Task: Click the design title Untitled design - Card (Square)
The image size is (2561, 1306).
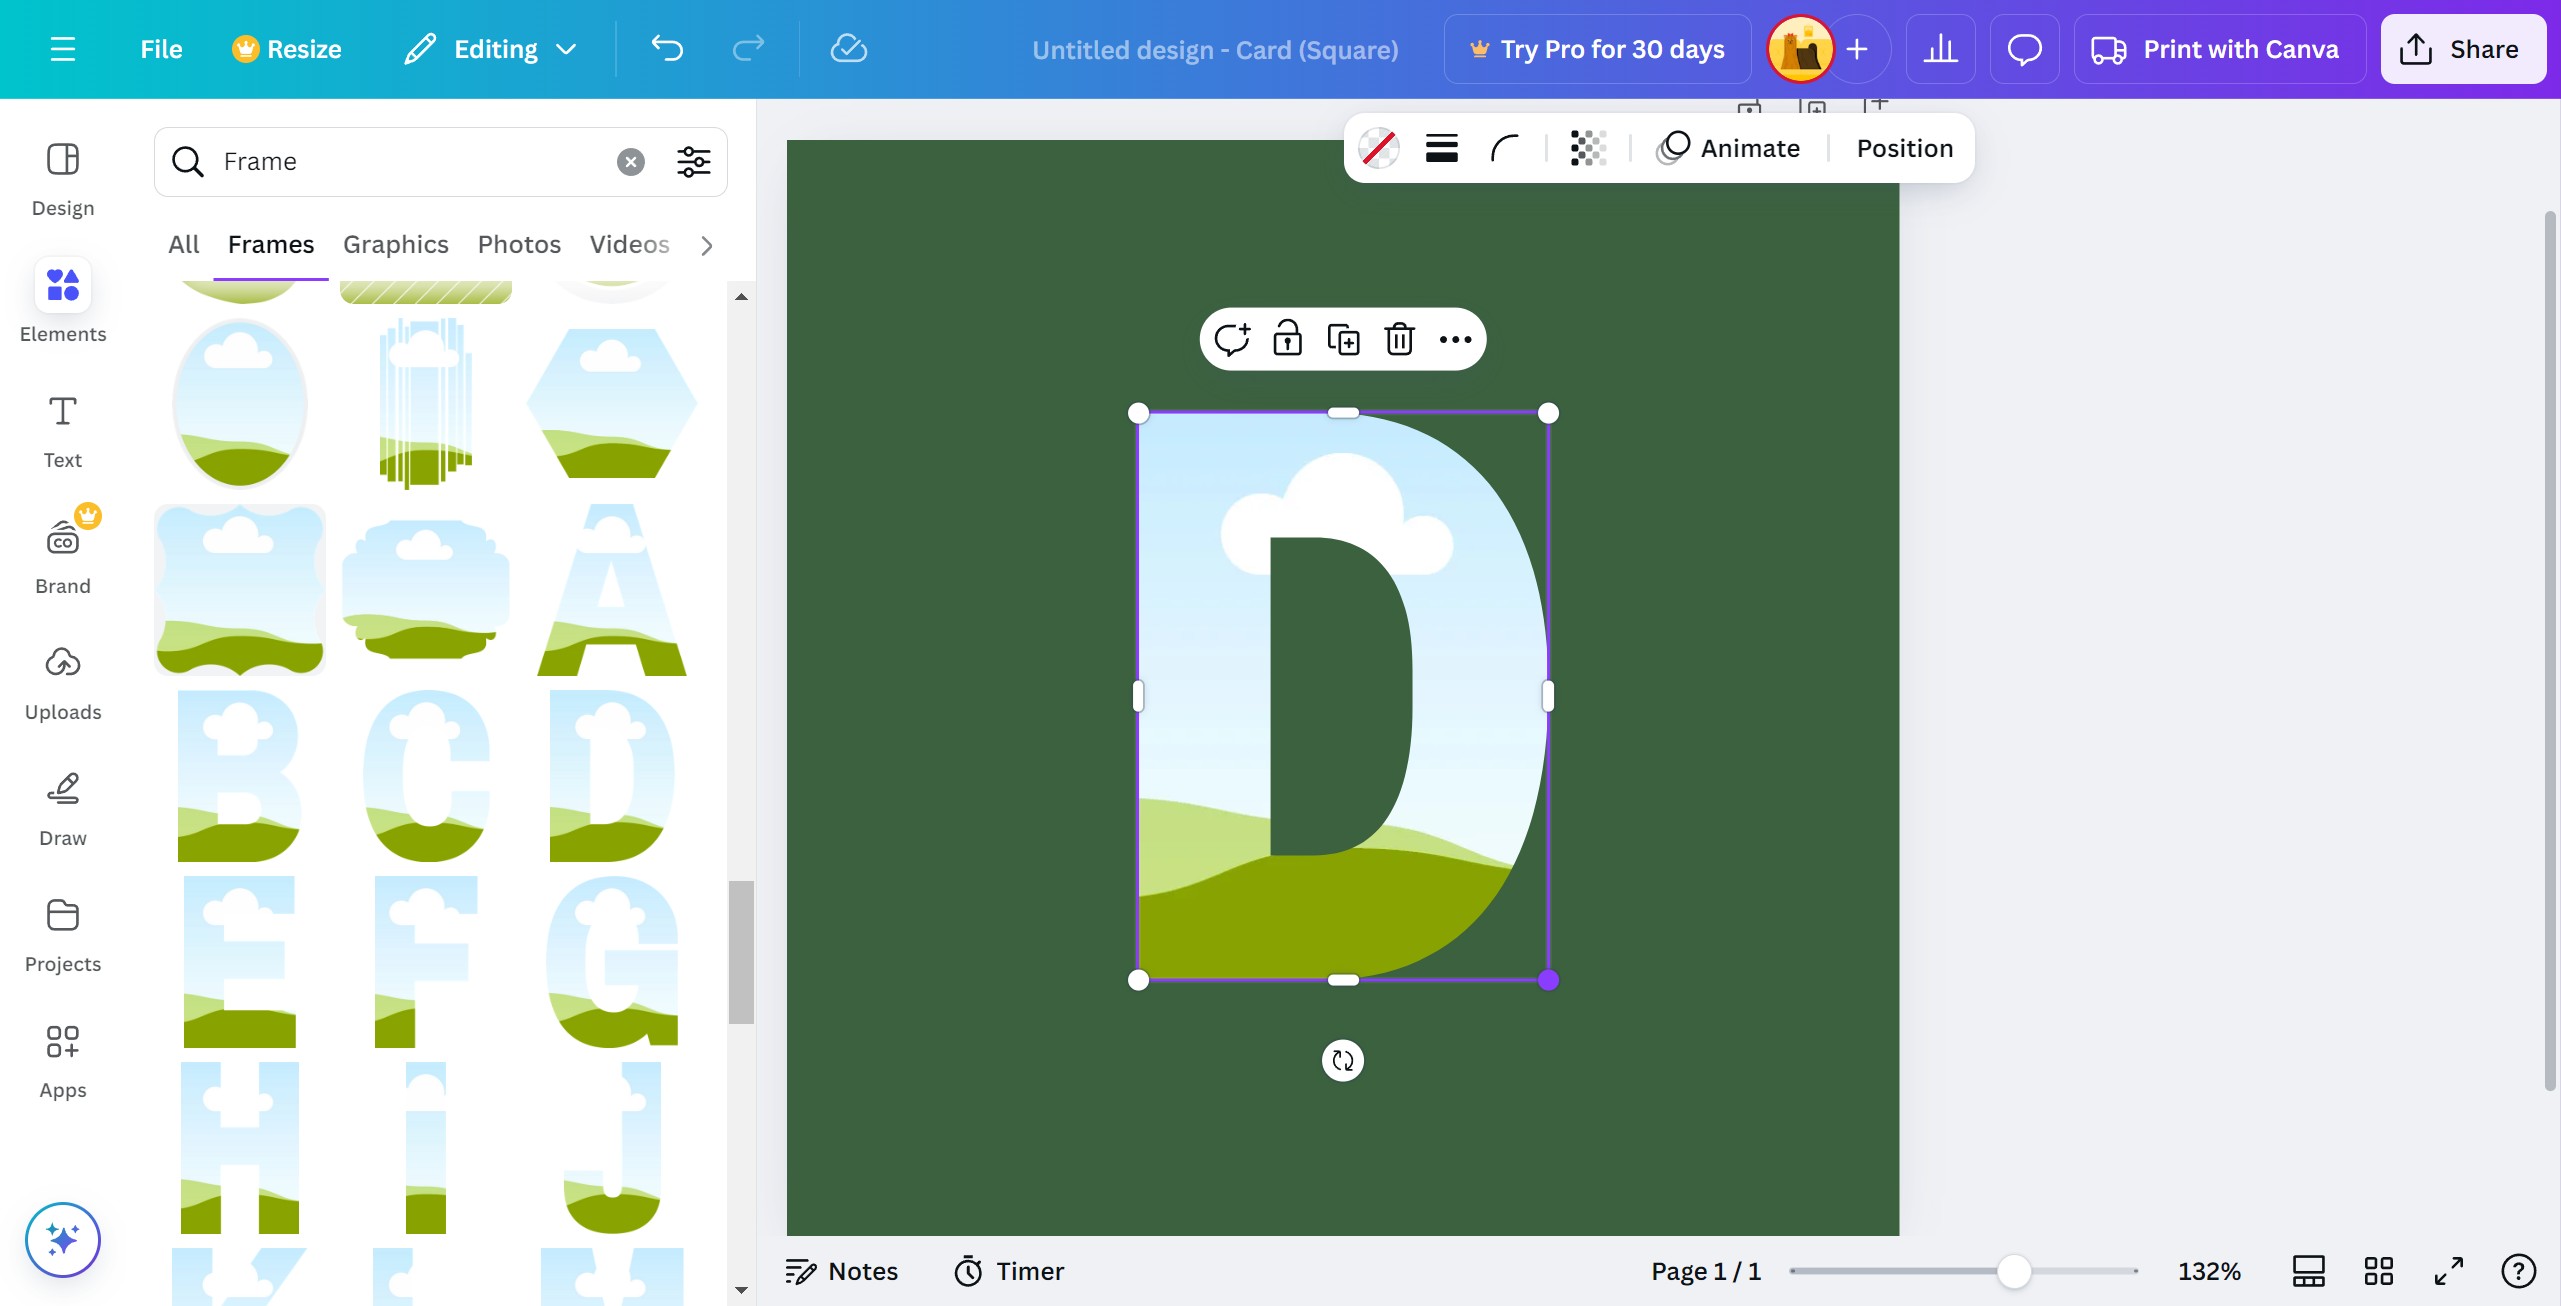Action: pos(1215,49)
